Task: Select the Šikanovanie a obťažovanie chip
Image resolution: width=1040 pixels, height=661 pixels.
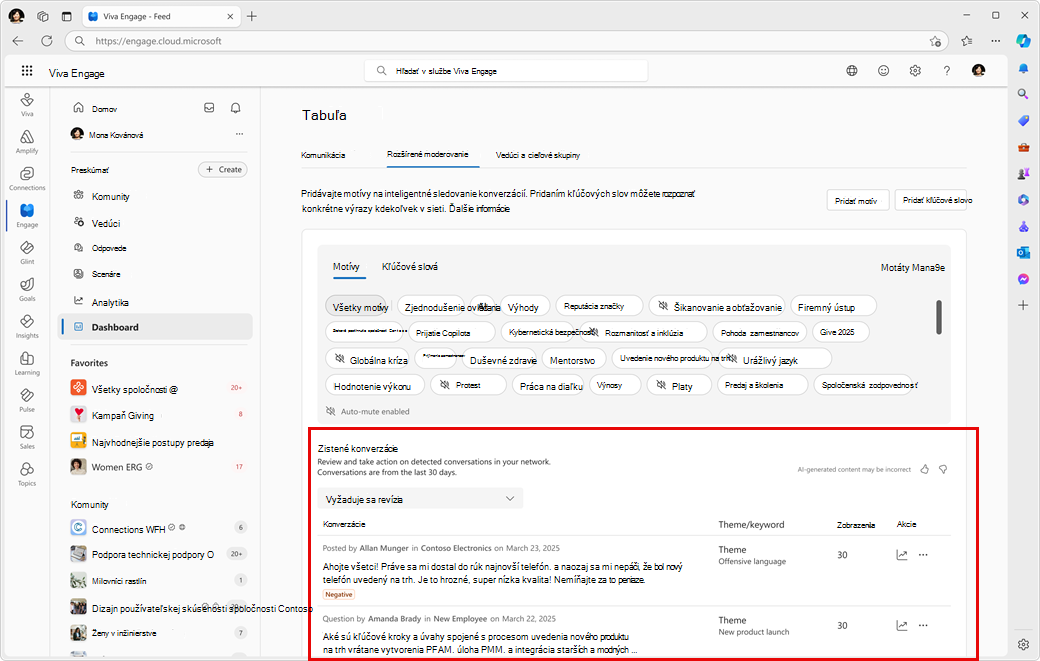Action: (717, 307)
